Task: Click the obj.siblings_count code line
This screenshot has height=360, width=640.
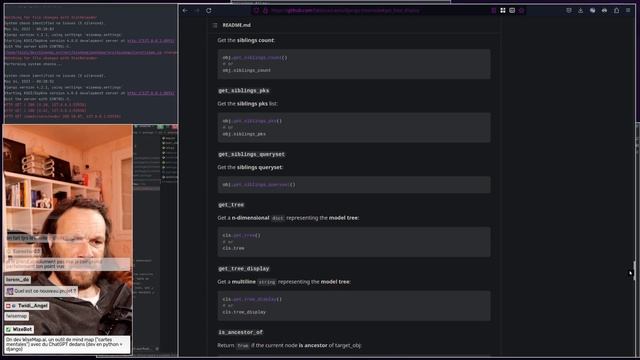Action: (247, 71)
